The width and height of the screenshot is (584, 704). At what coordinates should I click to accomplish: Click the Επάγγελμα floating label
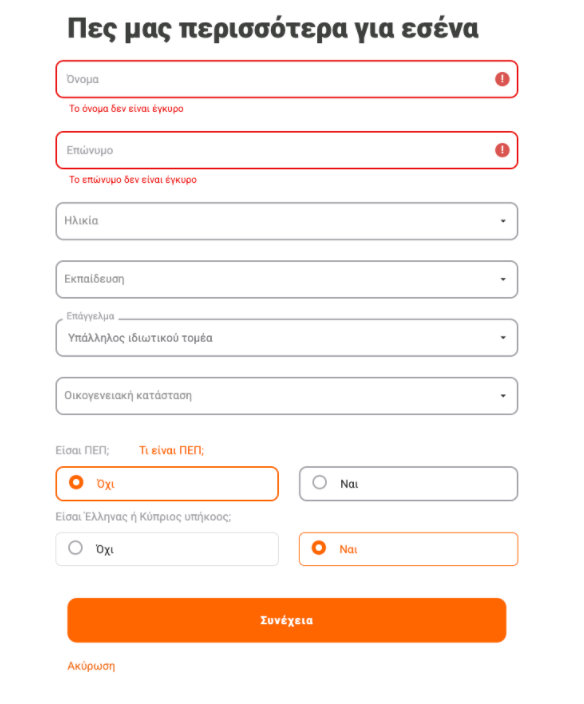tap(90, 316)
